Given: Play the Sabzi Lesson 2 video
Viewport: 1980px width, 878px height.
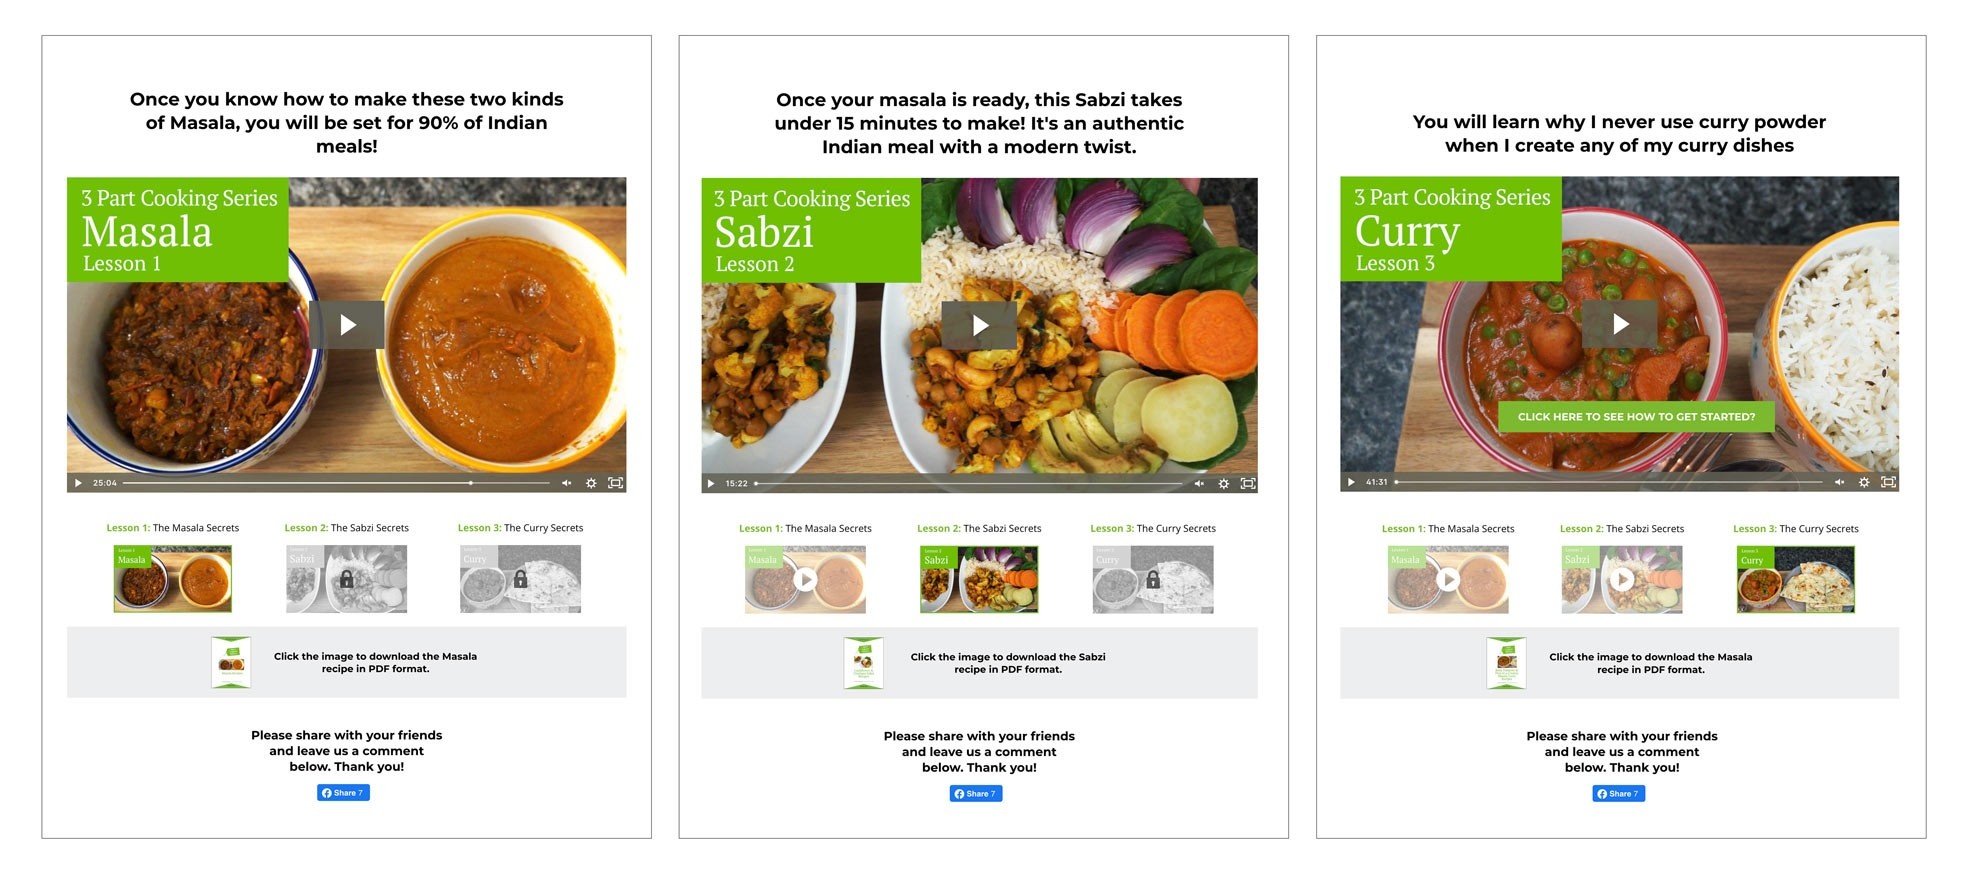Looking at the screenshot, I should click(980, 325).
